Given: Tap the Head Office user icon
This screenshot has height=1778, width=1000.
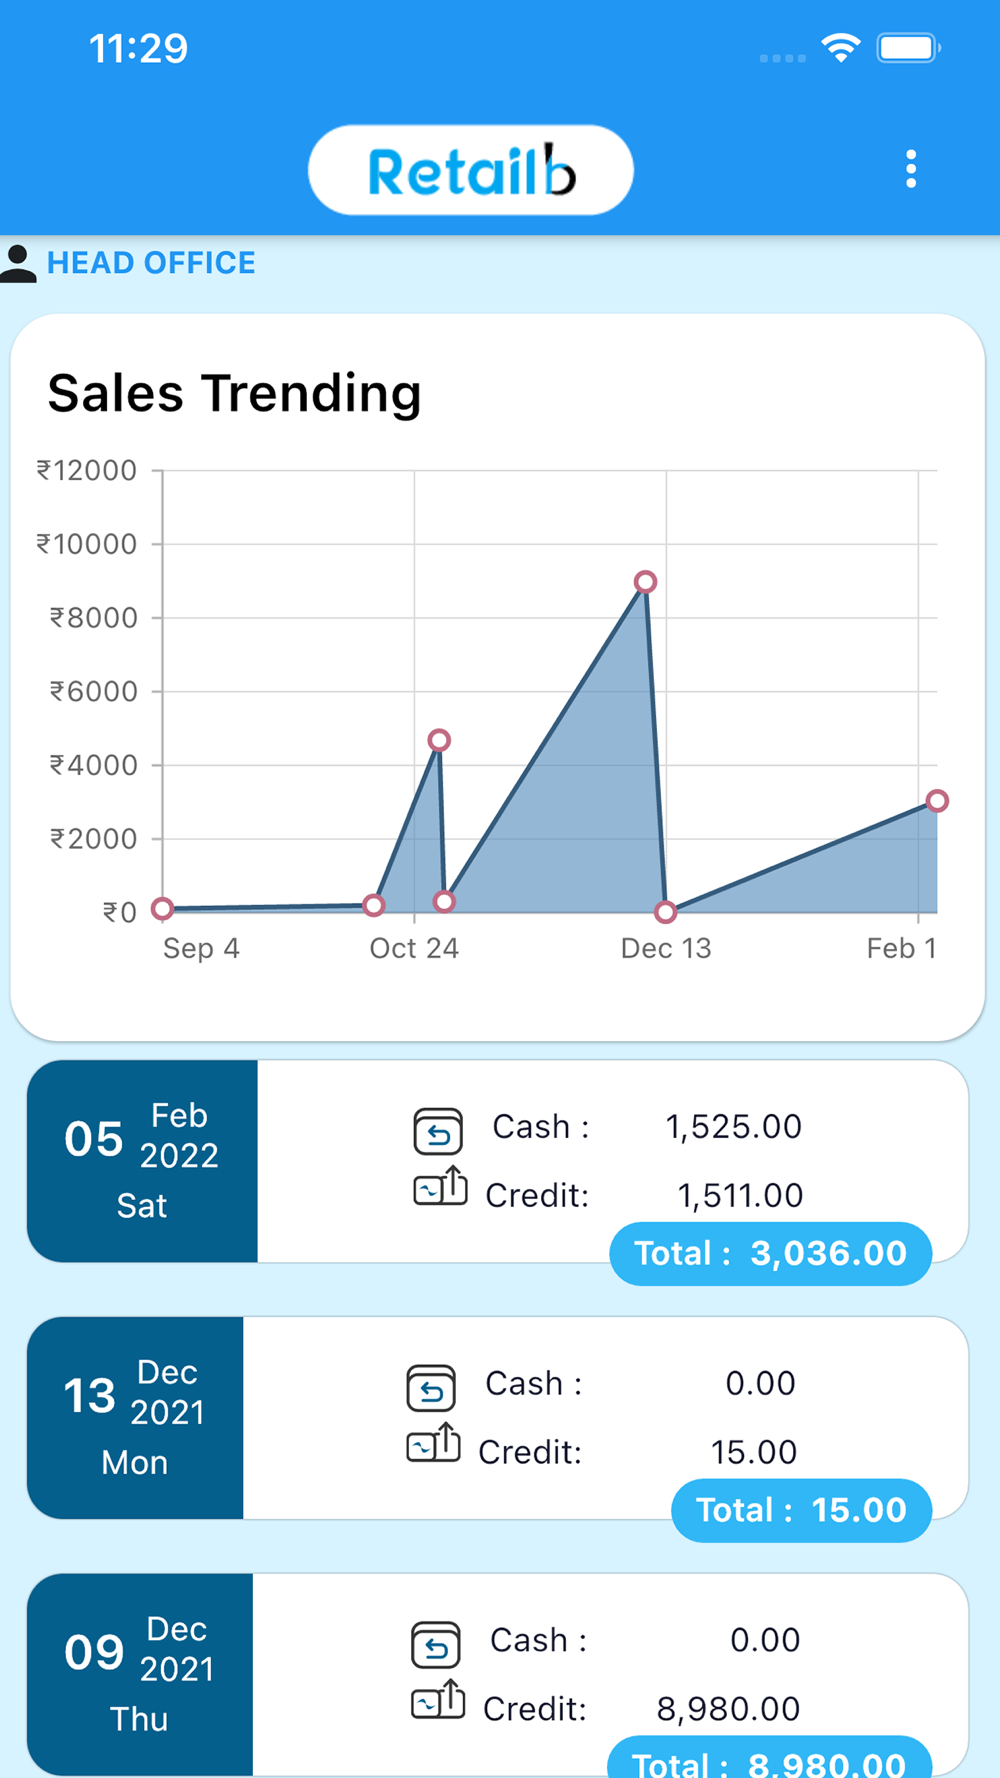Looking at the screenshot, I should 18,263.
